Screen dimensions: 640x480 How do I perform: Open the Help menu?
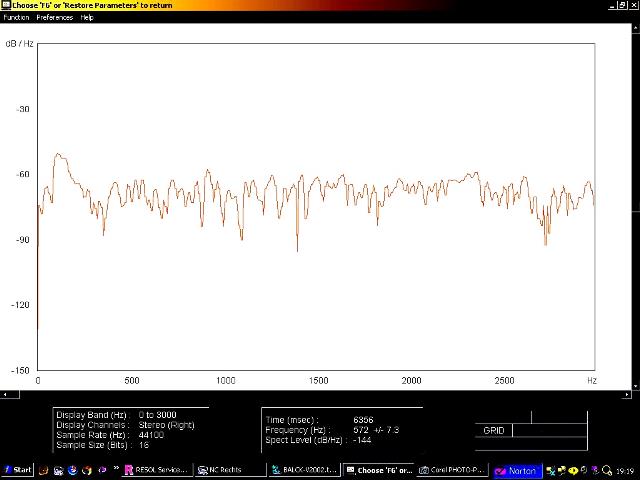pos(87,18)
